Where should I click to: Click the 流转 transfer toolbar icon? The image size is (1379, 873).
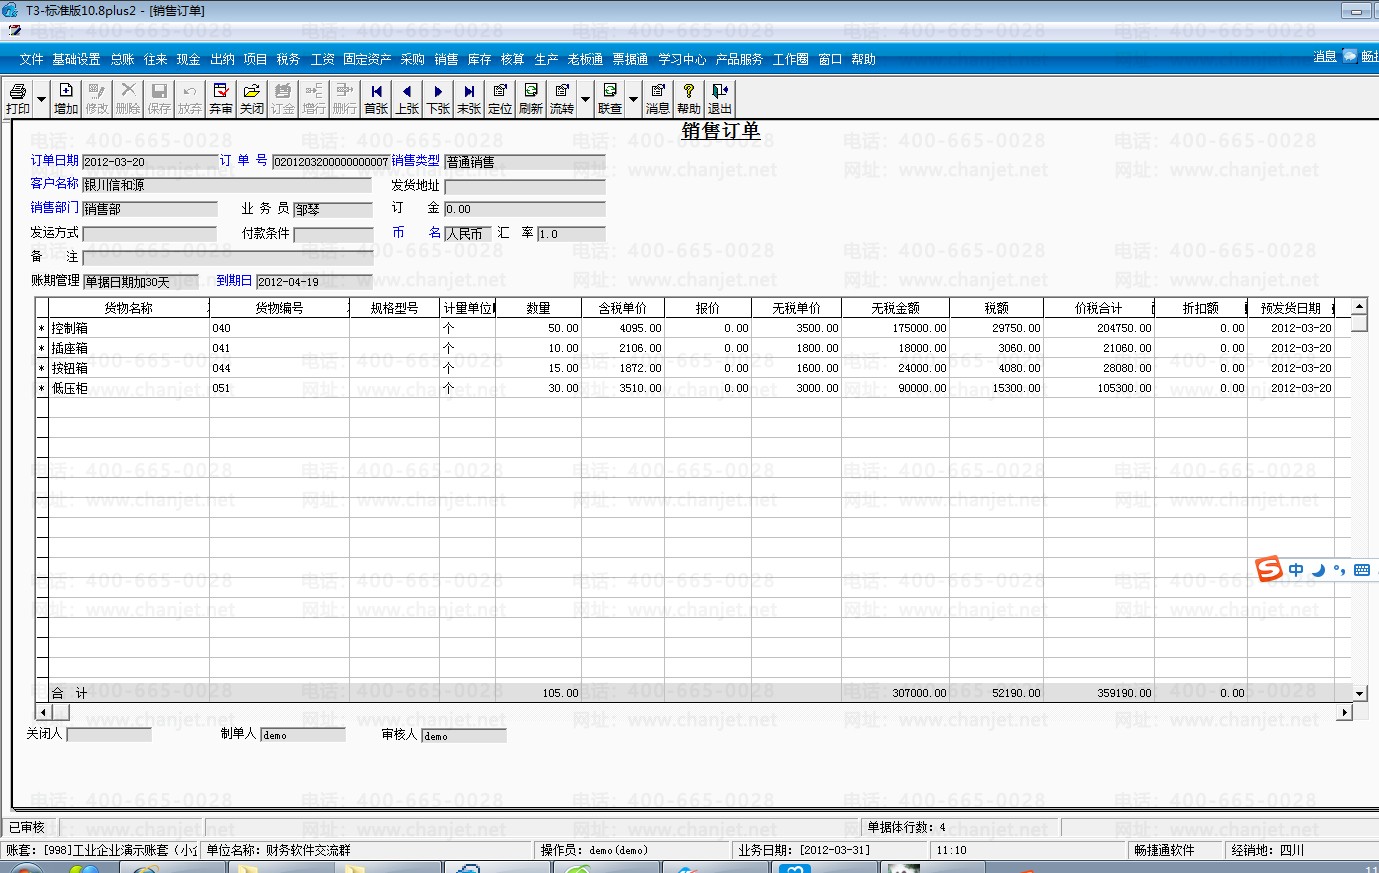[562, 98]
